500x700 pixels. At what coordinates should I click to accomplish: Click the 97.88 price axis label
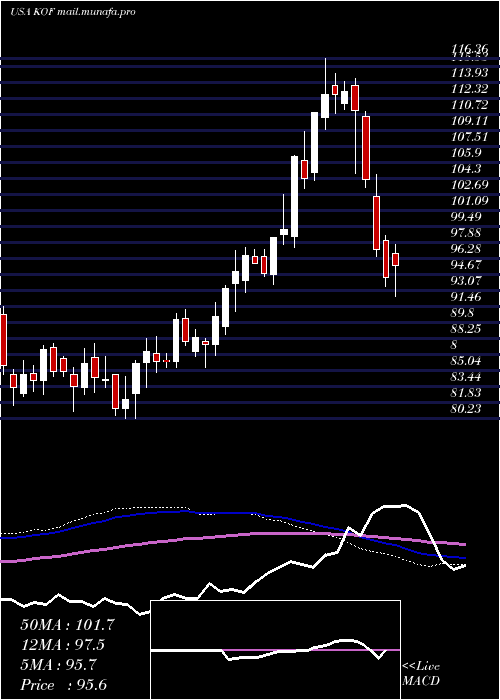(466, 233)
